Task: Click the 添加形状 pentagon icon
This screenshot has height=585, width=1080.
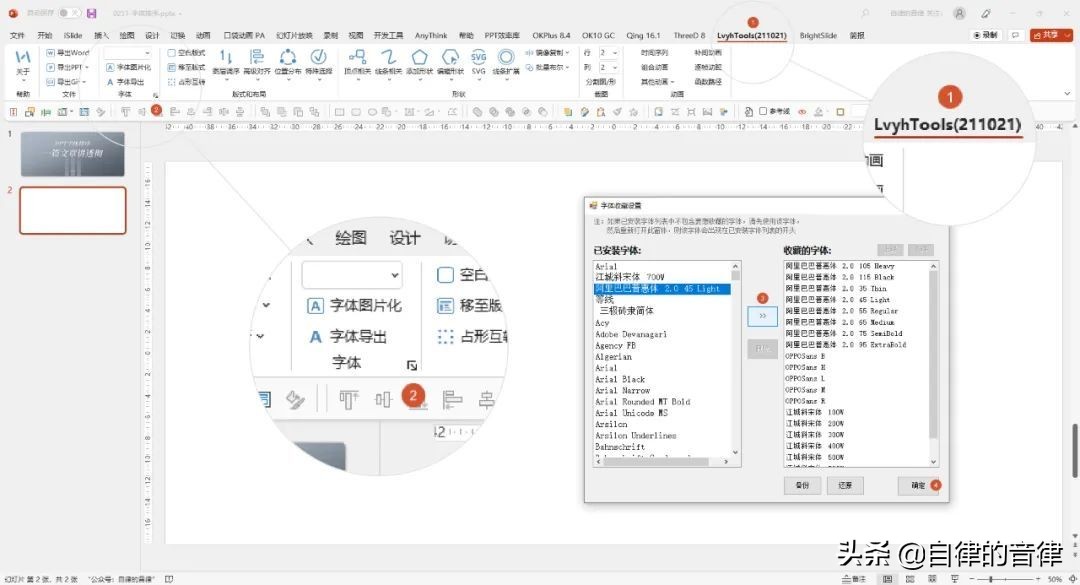Action: [x=419, y=57]
